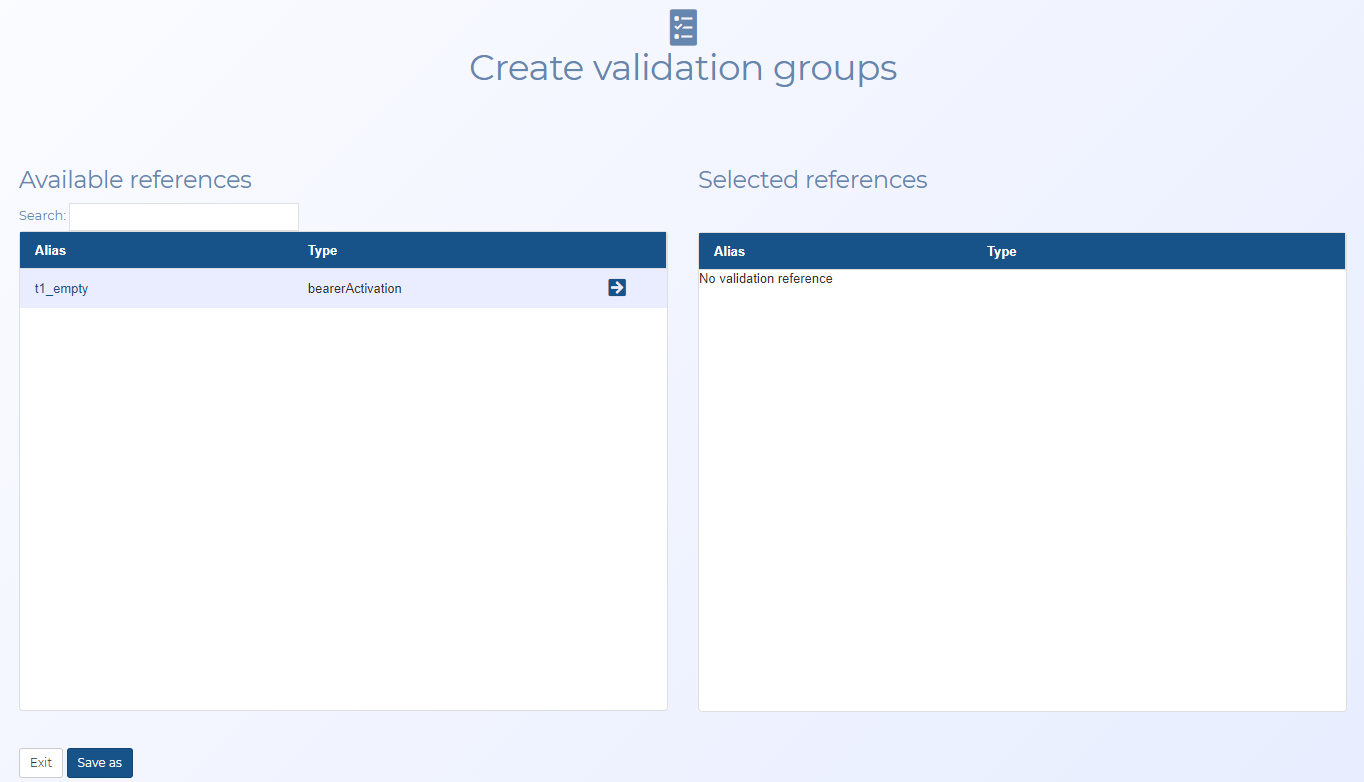Click the 'Create validation groups' page title
Image resolution: width=1364 pixels, height=782 pixels.
tap(683, 68)
